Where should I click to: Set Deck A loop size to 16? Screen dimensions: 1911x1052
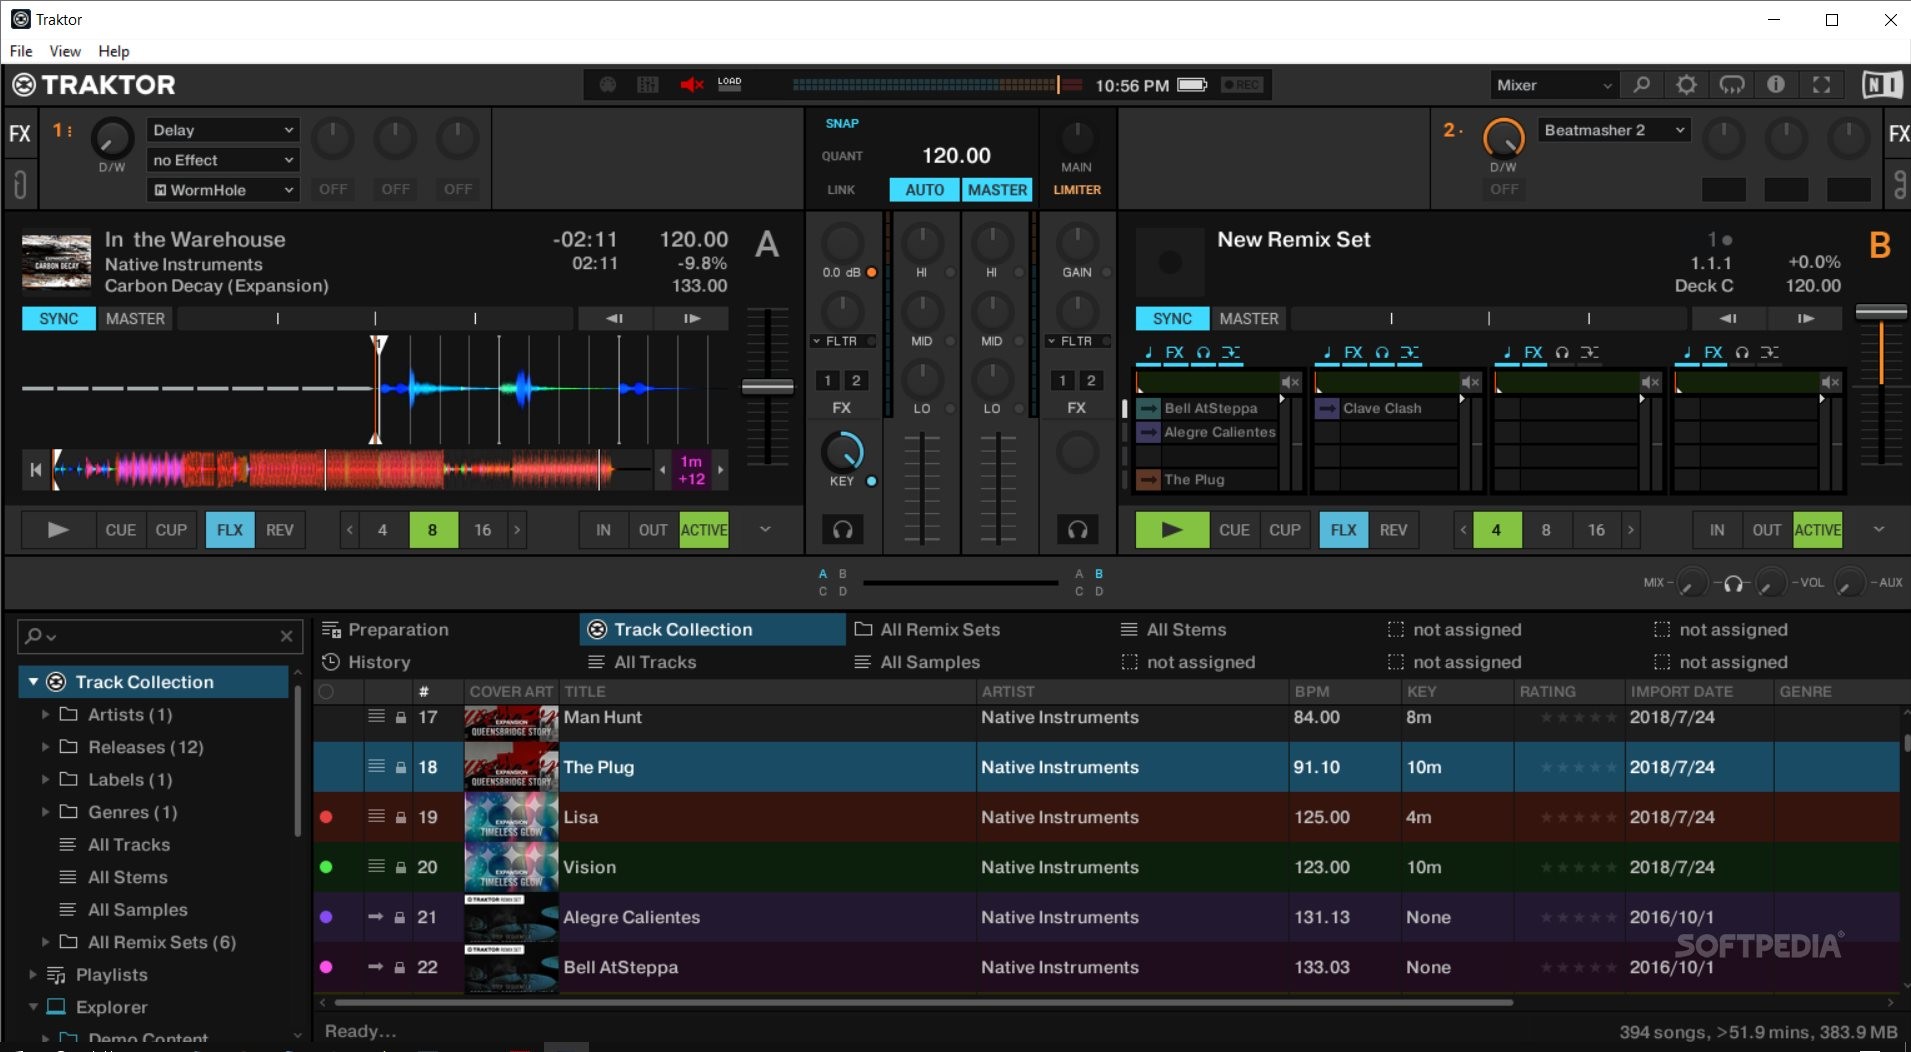click(483, 530)
